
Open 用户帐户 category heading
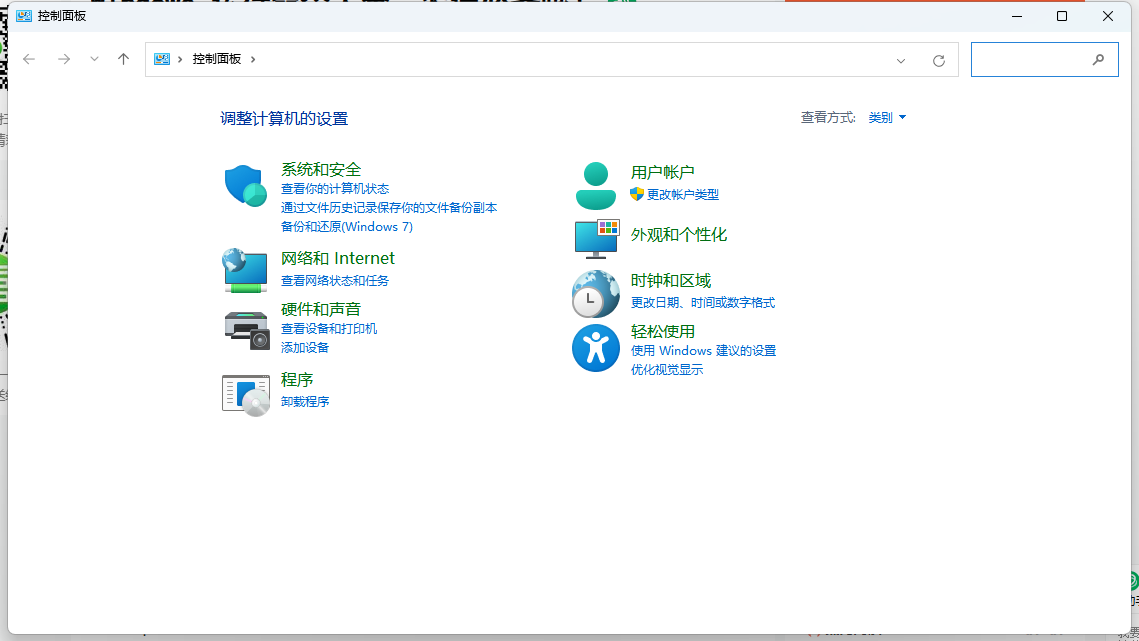point(662,172)
